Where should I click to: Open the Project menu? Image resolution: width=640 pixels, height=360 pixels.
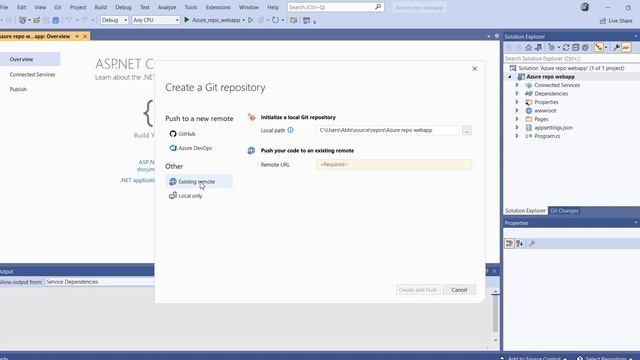point(78,7)
